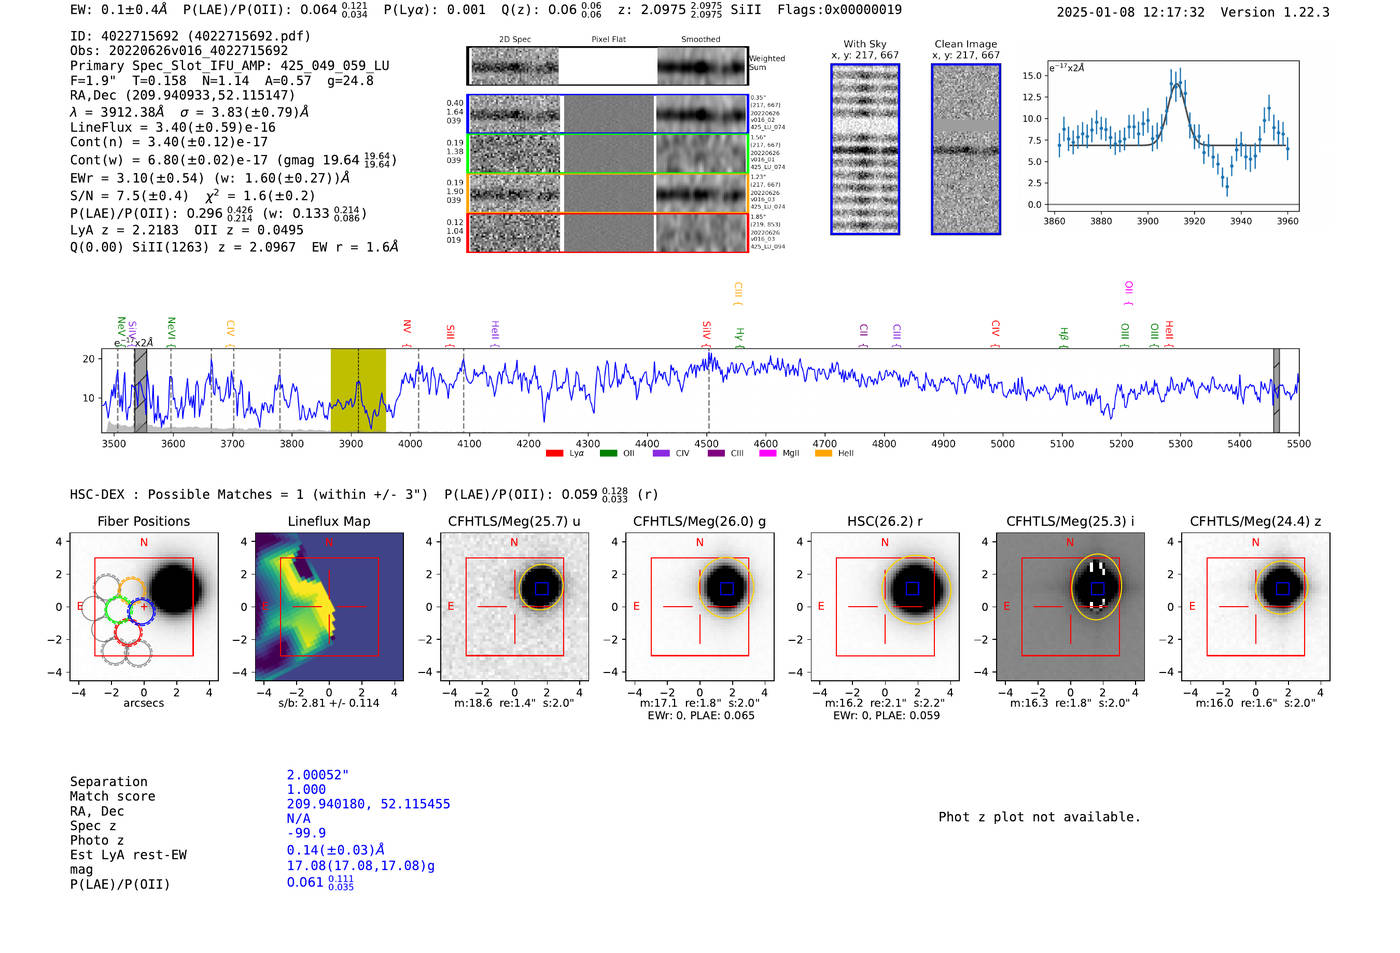Click the green Hβ line marker label
Viewport: 1400px width, 953px height.
pos(1064,335)
